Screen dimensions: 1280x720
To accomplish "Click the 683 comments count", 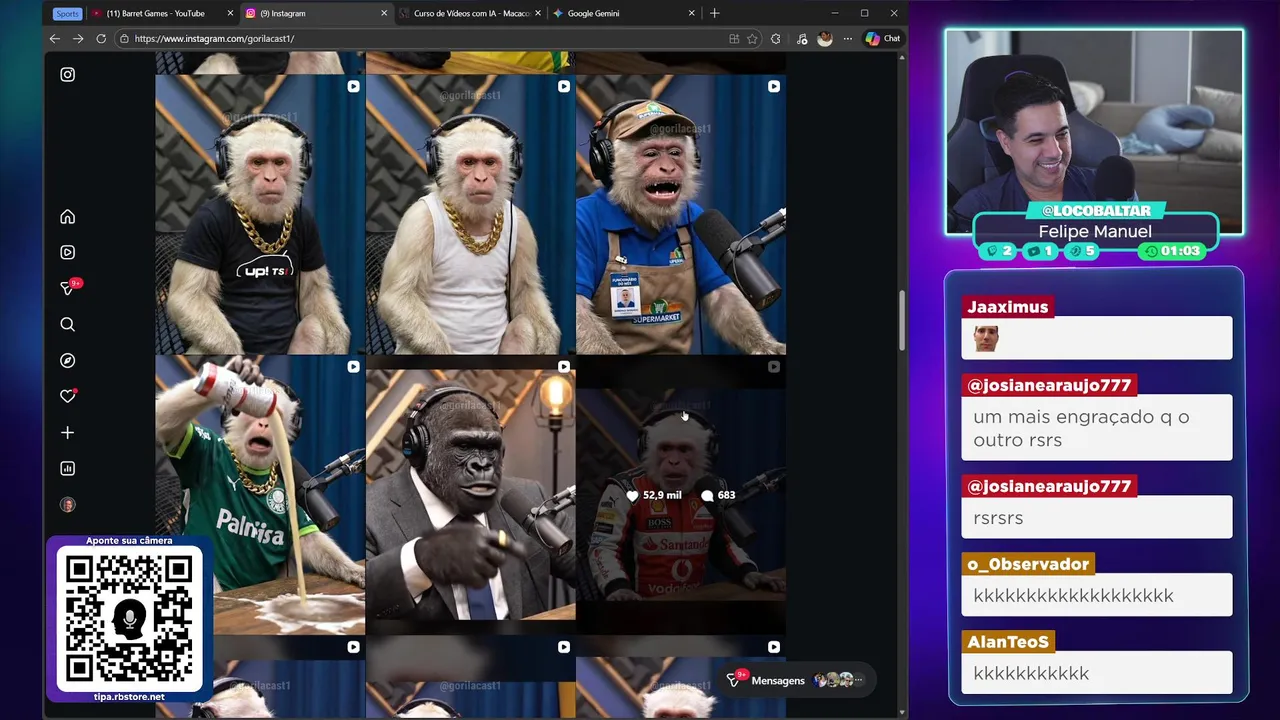I will tap(719, 495).
